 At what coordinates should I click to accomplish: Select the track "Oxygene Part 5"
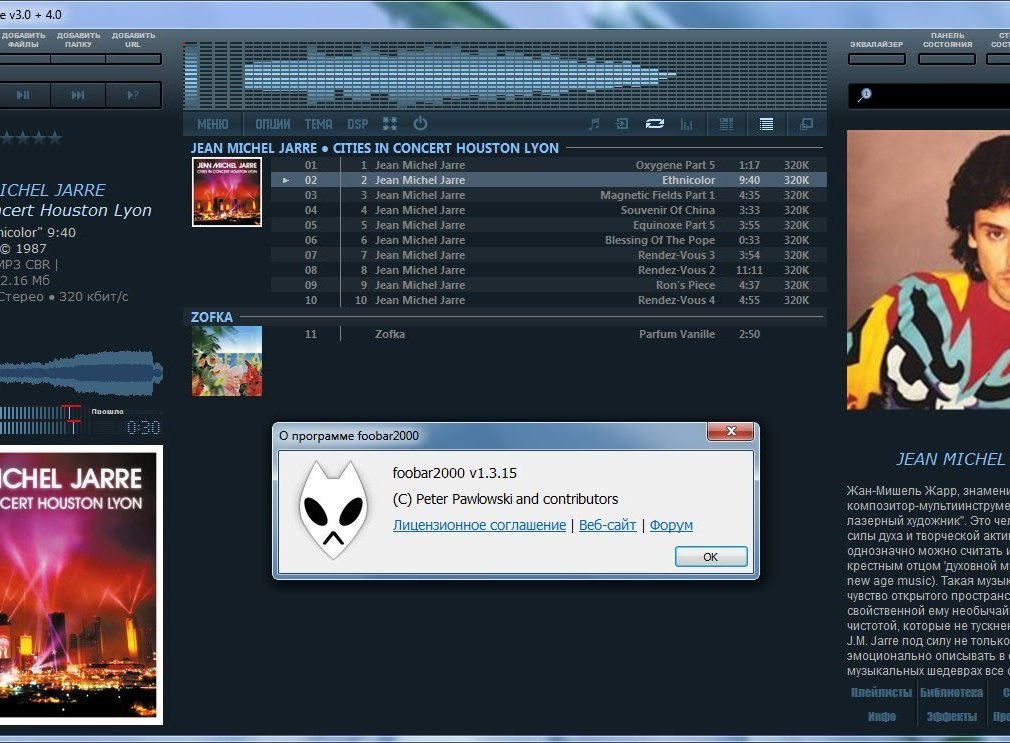click(x=548, y=165)
